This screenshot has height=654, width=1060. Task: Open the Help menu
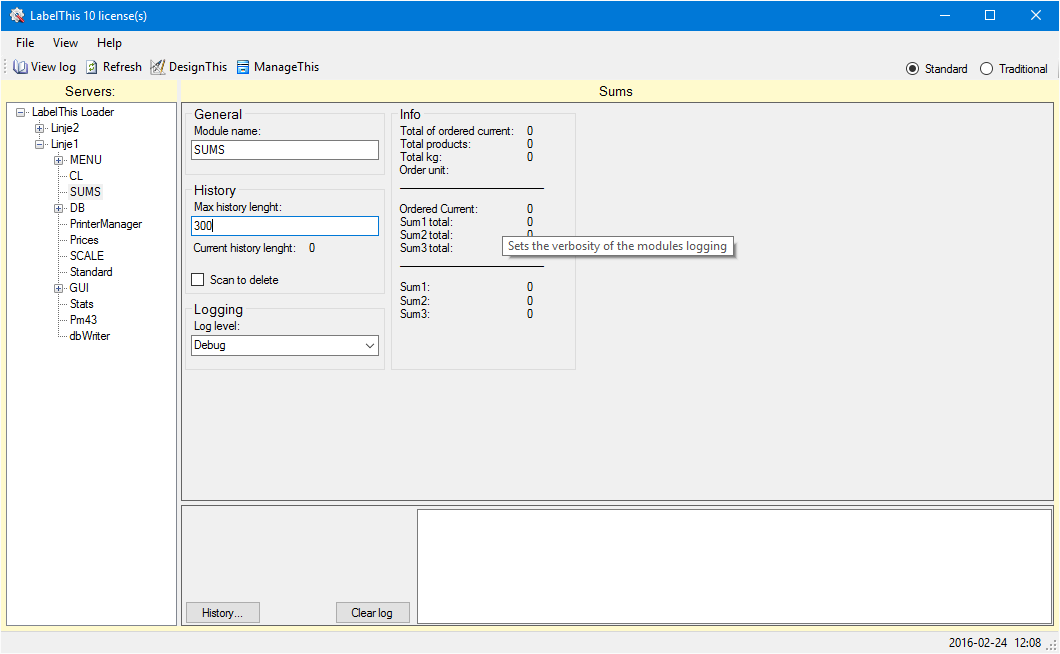(x=109, y=43)
